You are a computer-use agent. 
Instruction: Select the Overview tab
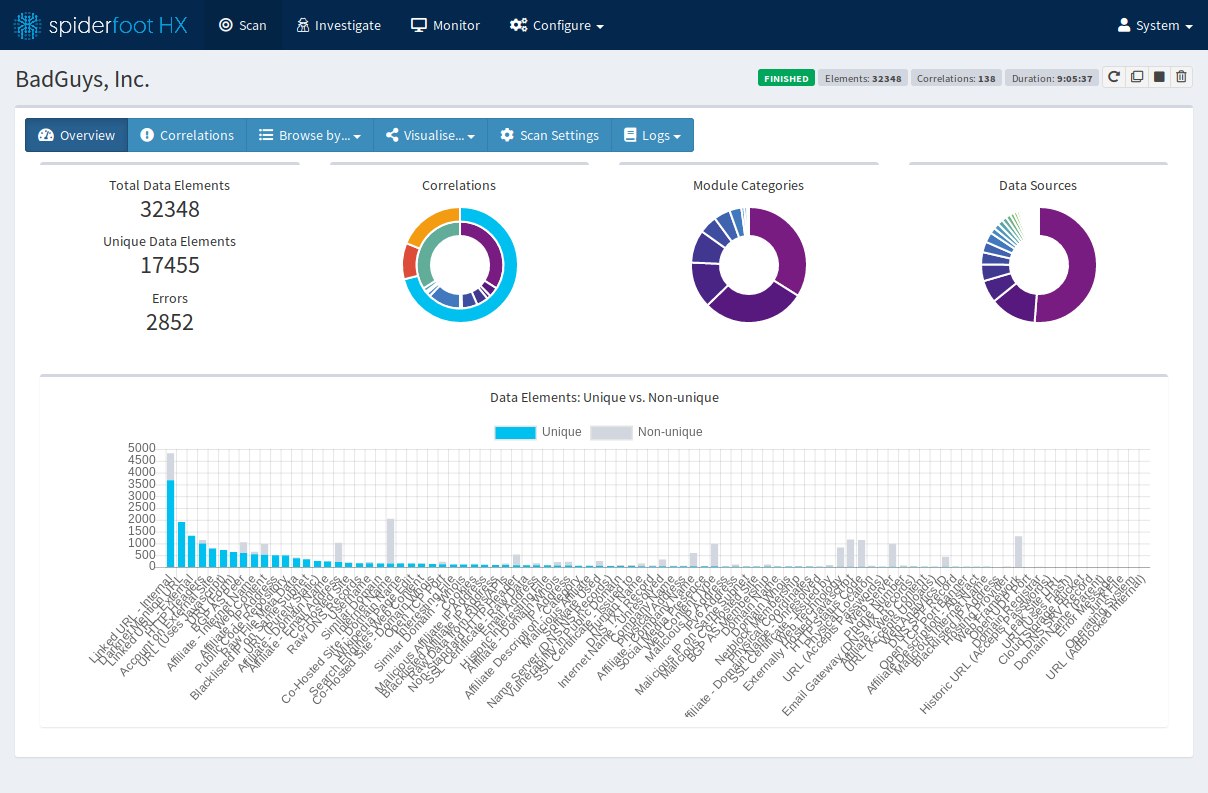point(77,135)
